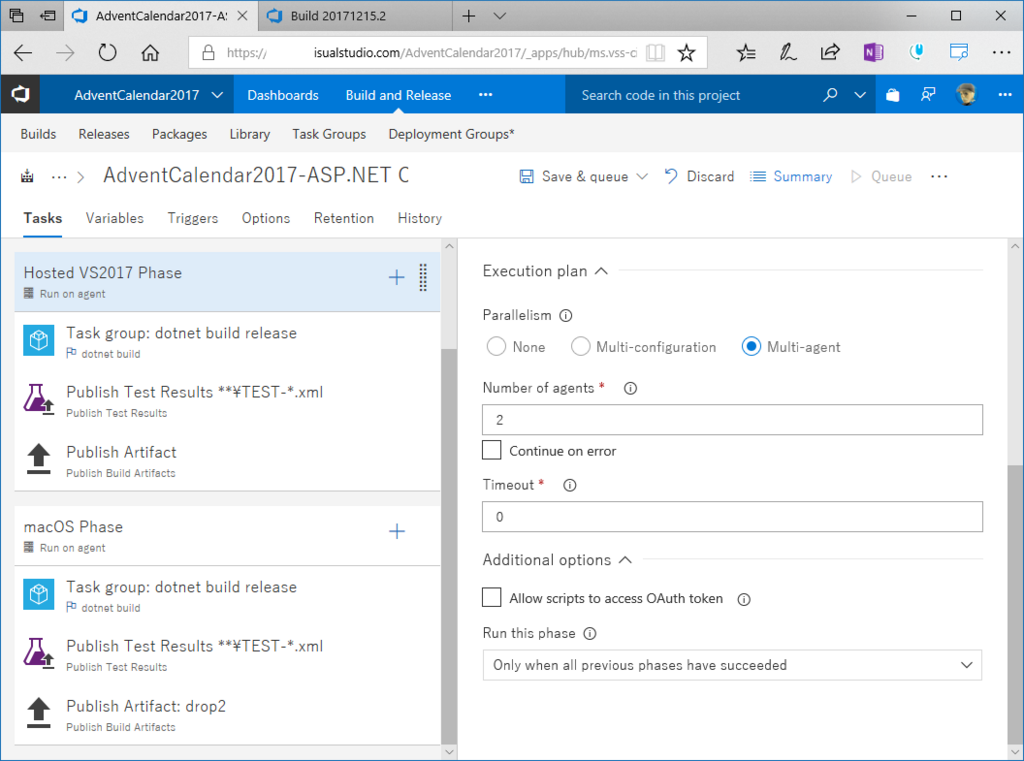Click task list scrollbar down arrow
Viewport: 1024px width, 761px height.
(x=449, y=752)
